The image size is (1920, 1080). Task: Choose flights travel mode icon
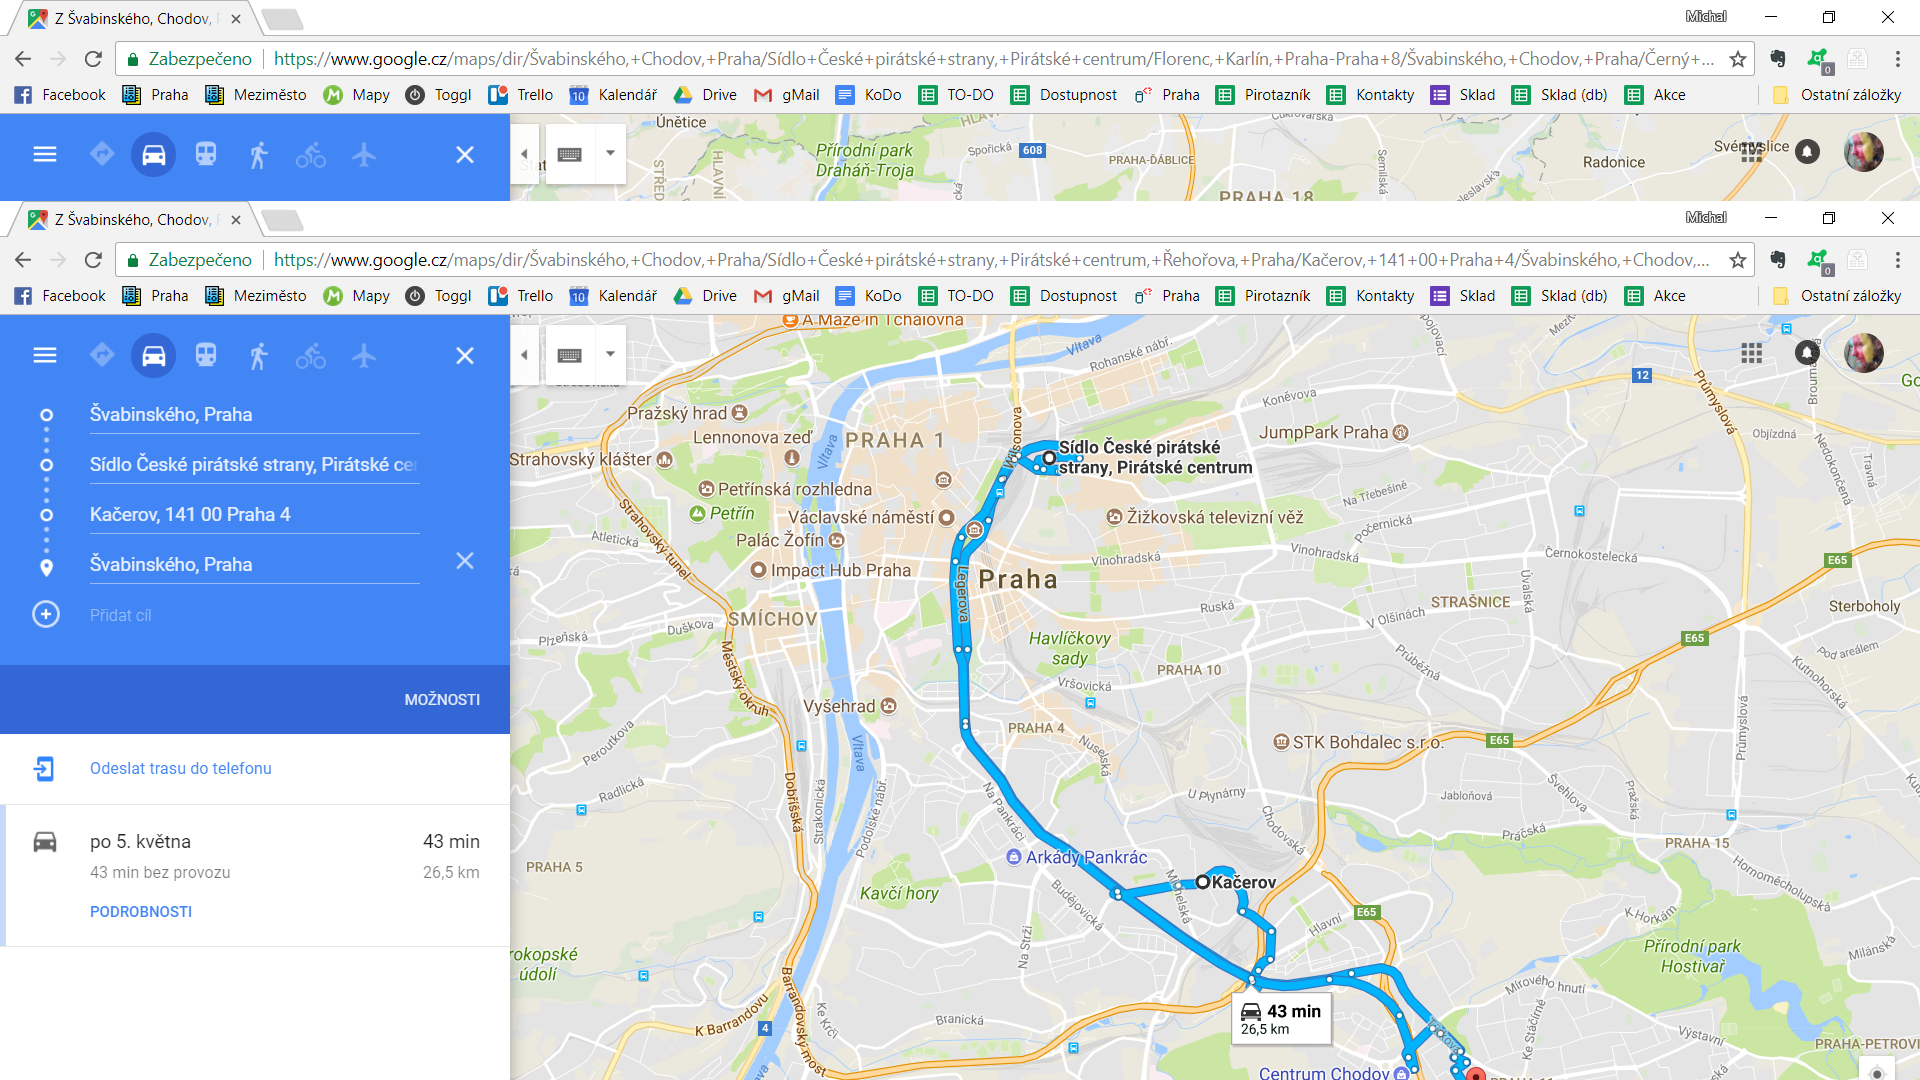[x=364, y=355]
